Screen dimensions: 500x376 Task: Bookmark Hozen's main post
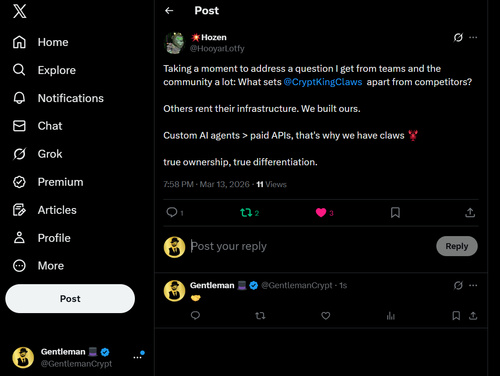point(395,213)
